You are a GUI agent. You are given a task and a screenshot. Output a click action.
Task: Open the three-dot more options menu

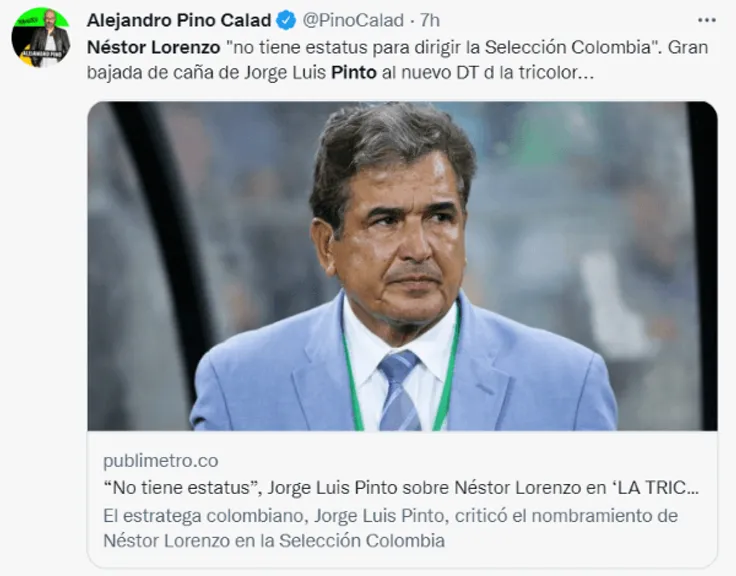706,20
